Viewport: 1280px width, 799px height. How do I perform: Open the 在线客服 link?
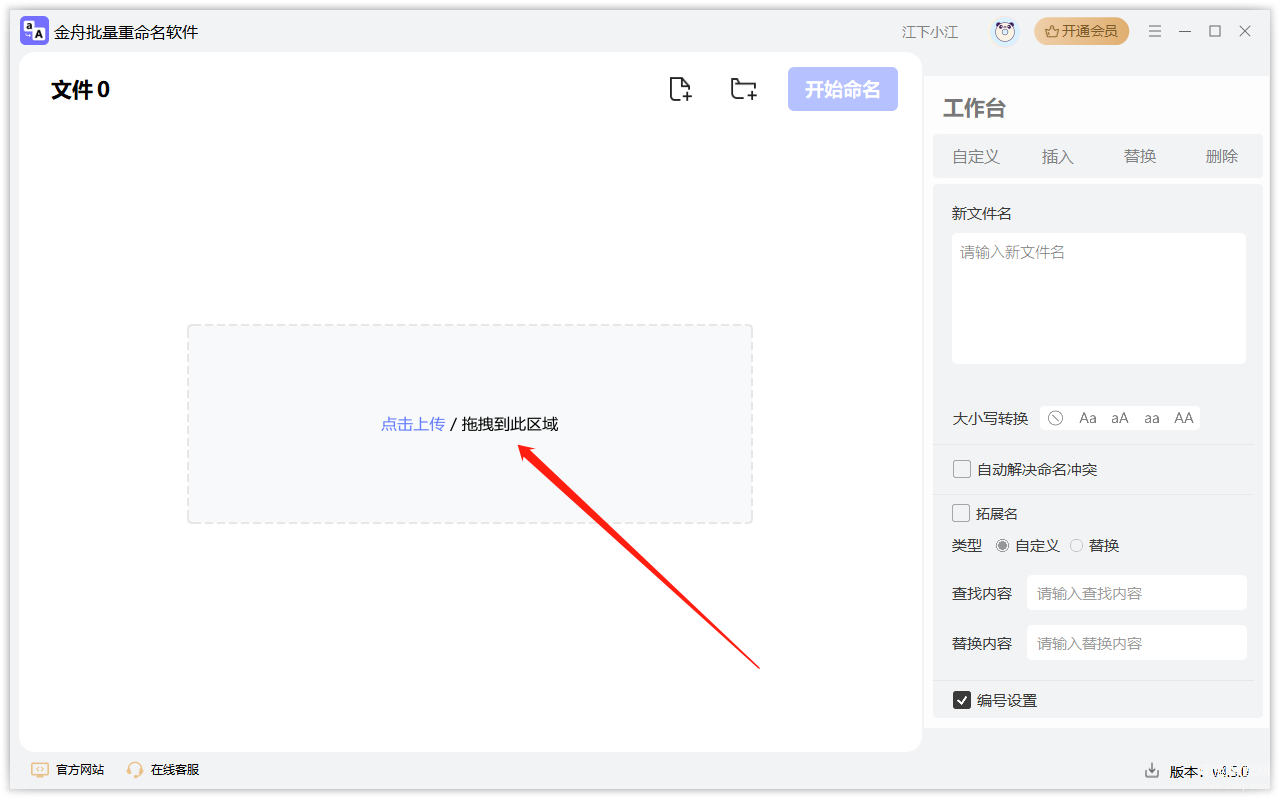tap(175, 770)
